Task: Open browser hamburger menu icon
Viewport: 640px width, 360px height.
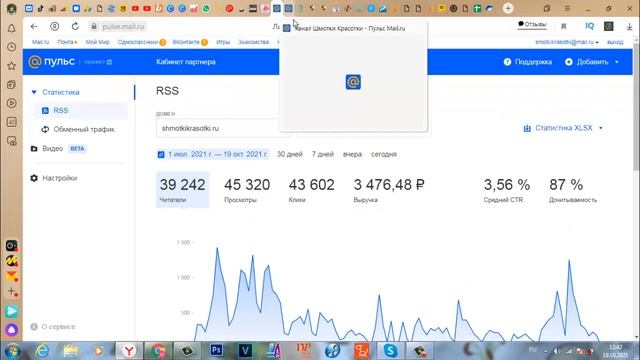Action: 567,8
